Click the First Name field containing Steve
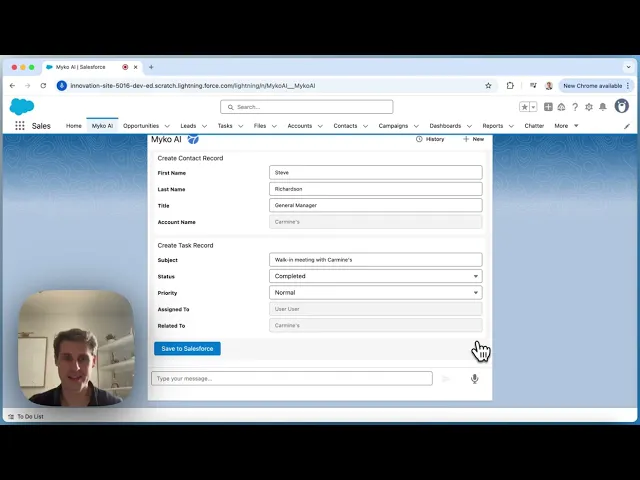This screenshot has height=480, width=640. coord(376,172)
